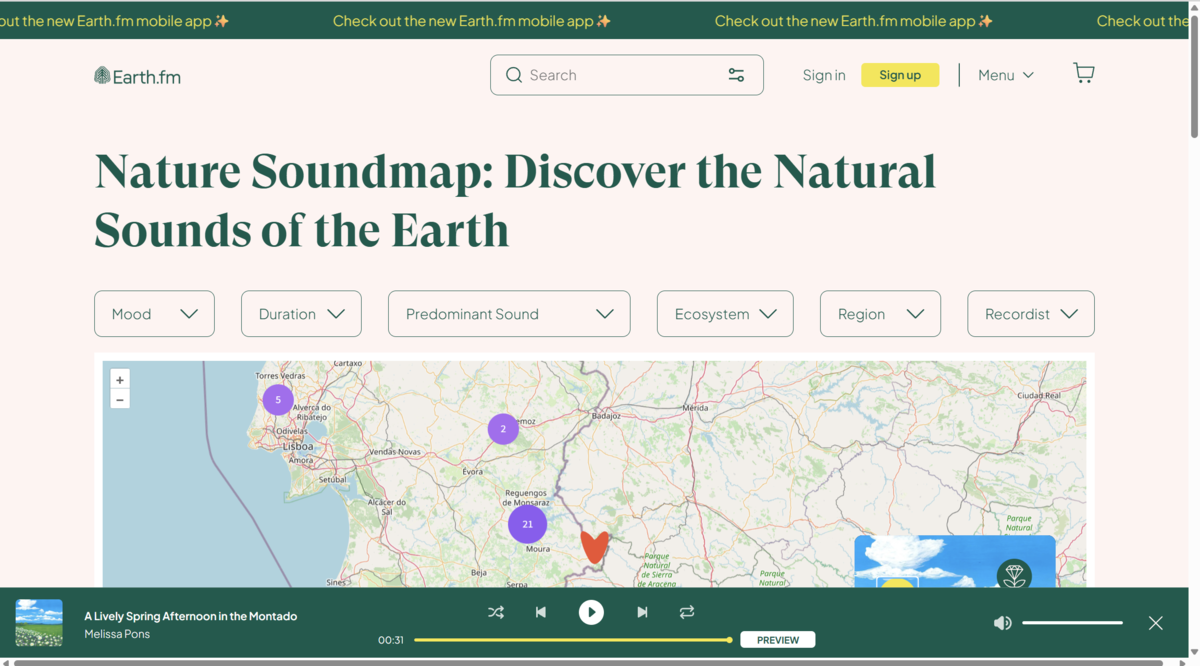Image resolution: width=1200 pixels, height=666 pixels.
Task: Skip to previous track
Action: click(541, 612)
